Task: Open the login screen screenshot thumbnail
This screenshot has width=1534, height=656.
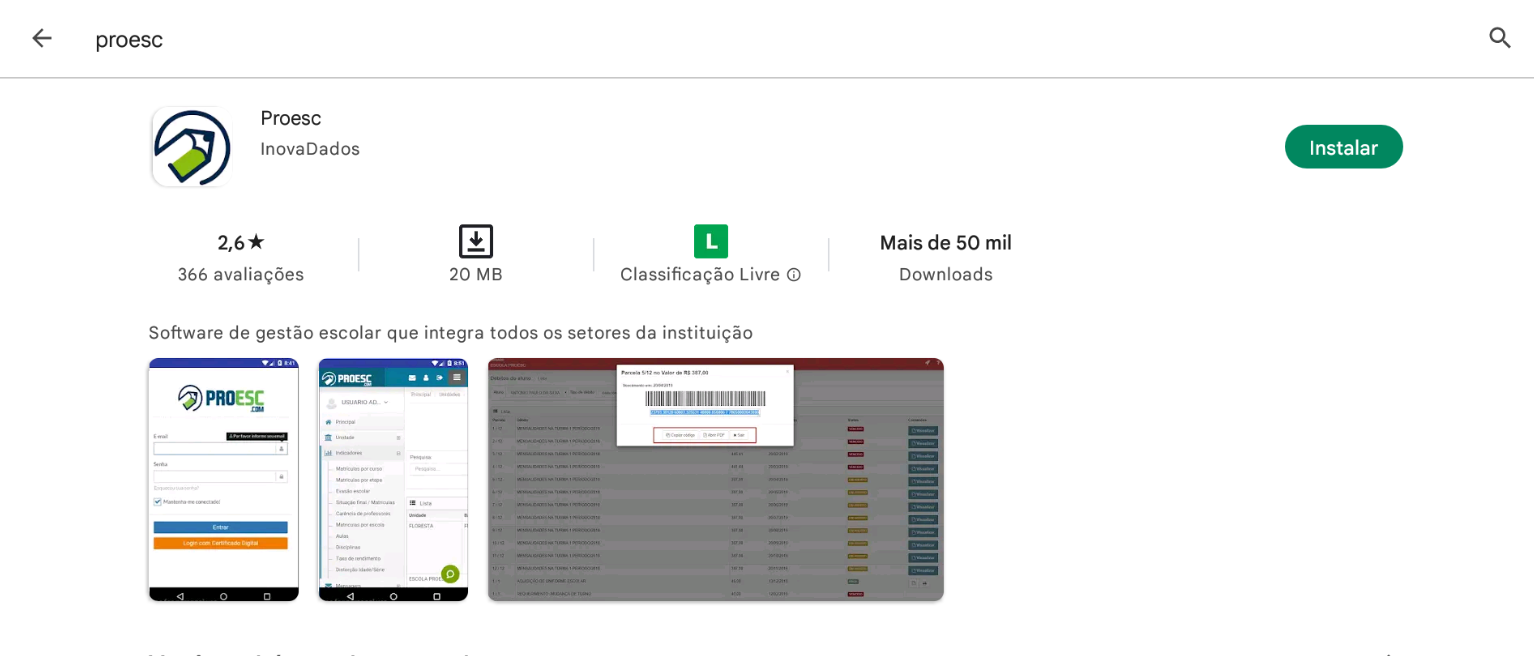Action: click(x=224, y=480)
